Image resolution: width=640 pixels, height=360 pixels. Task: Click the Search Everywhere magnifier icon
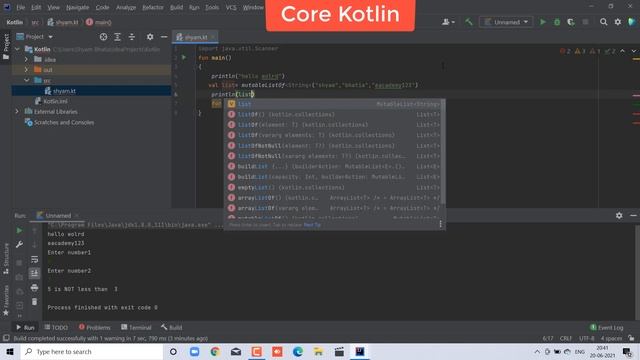(603, 22)
